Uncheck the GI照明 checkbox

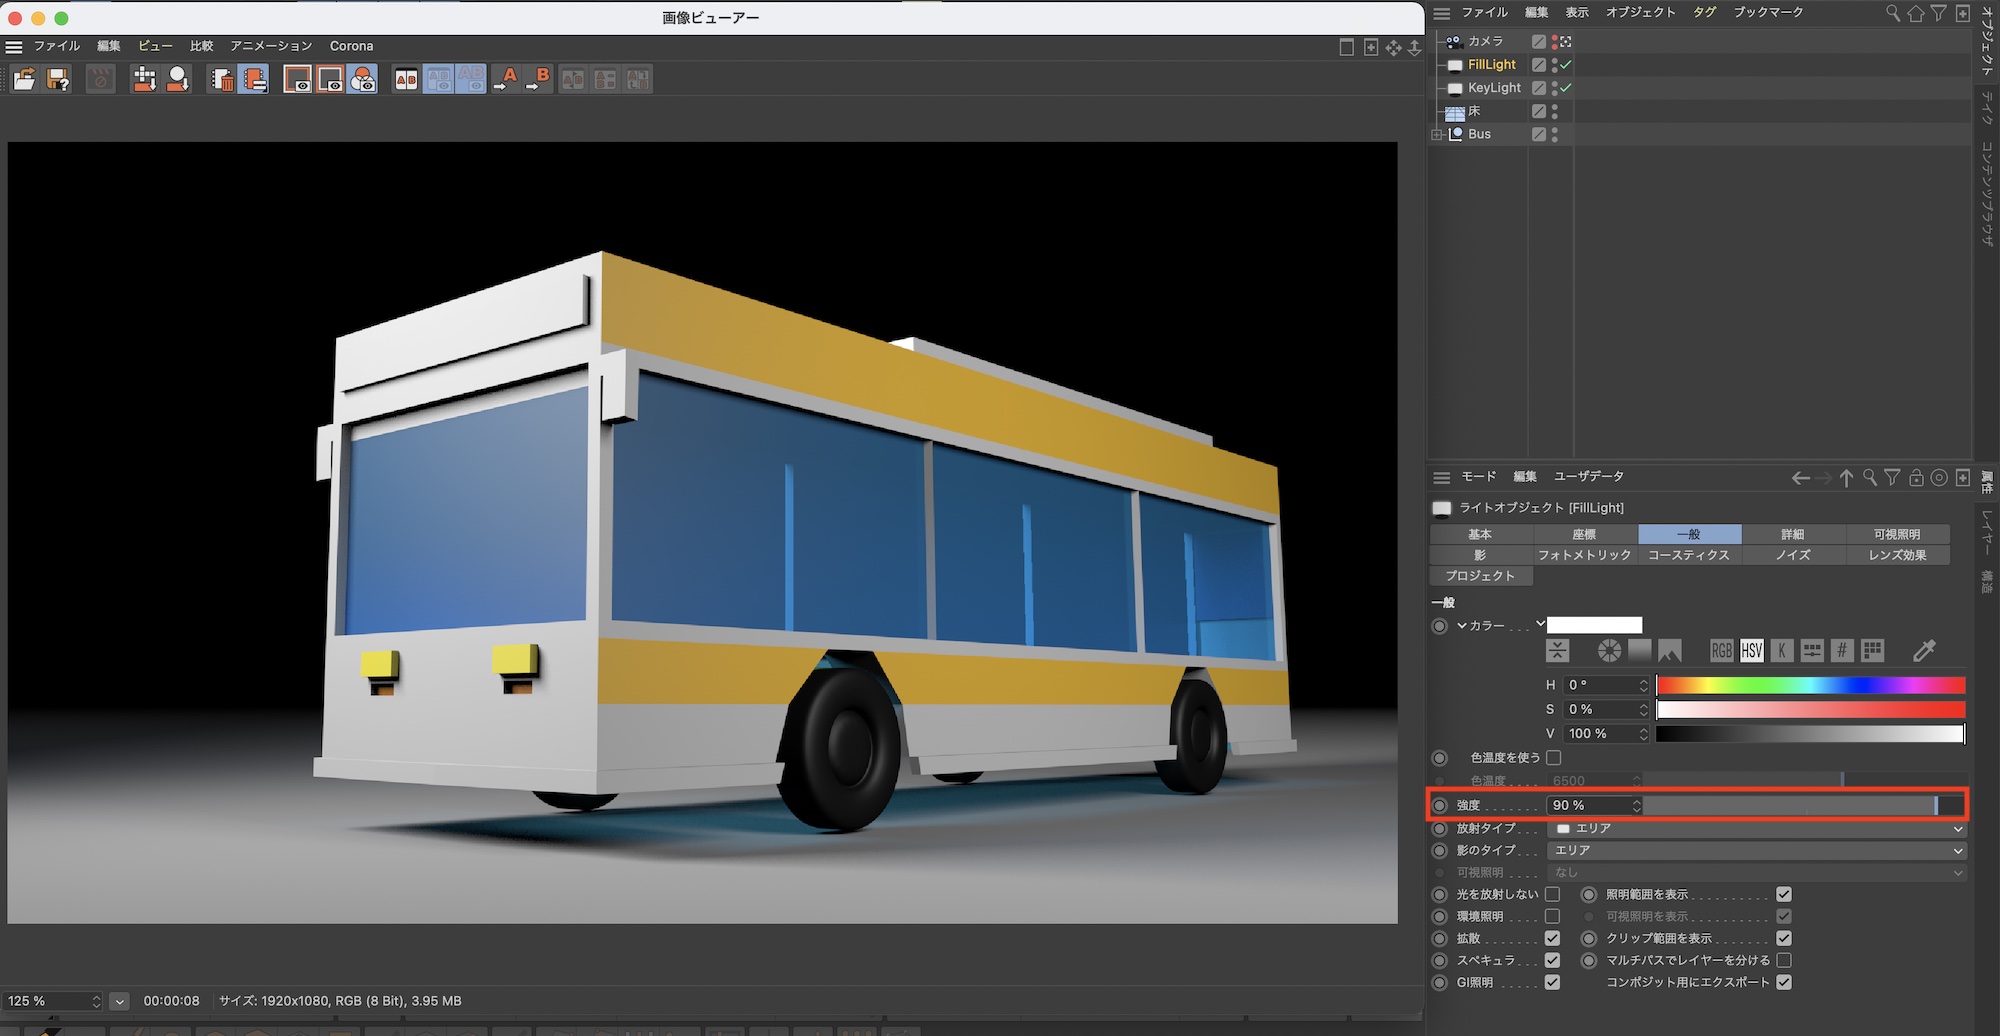coord(1552,982)
